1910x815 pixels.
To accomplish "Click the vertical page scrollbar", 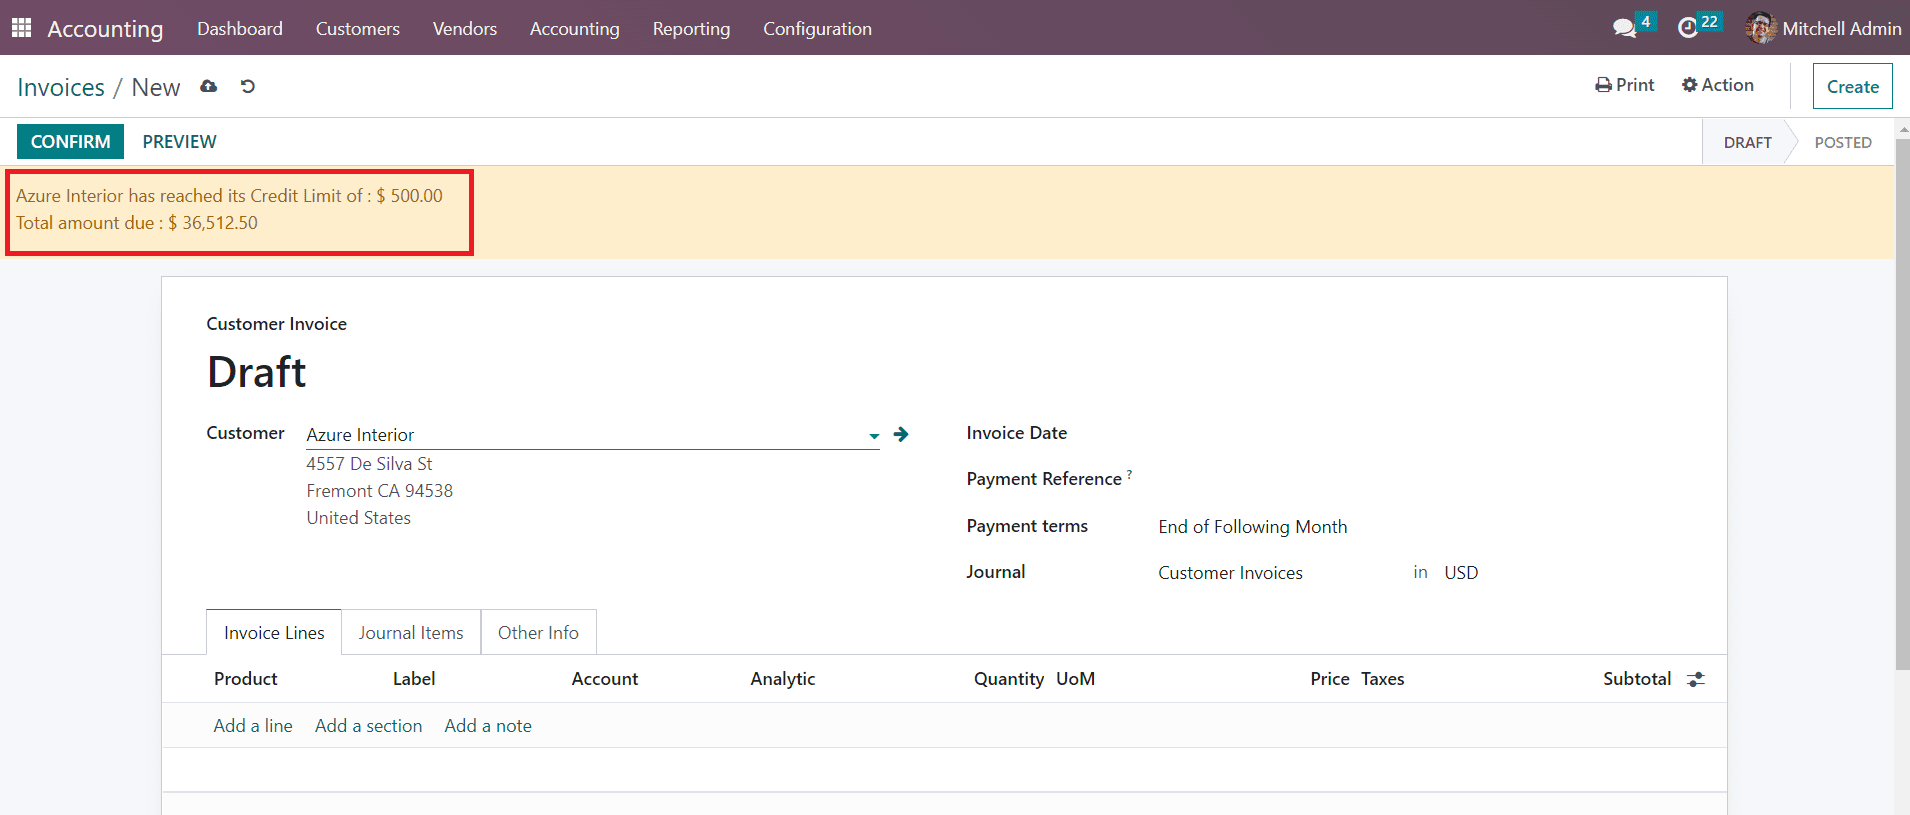I will tap(1902, 400).
